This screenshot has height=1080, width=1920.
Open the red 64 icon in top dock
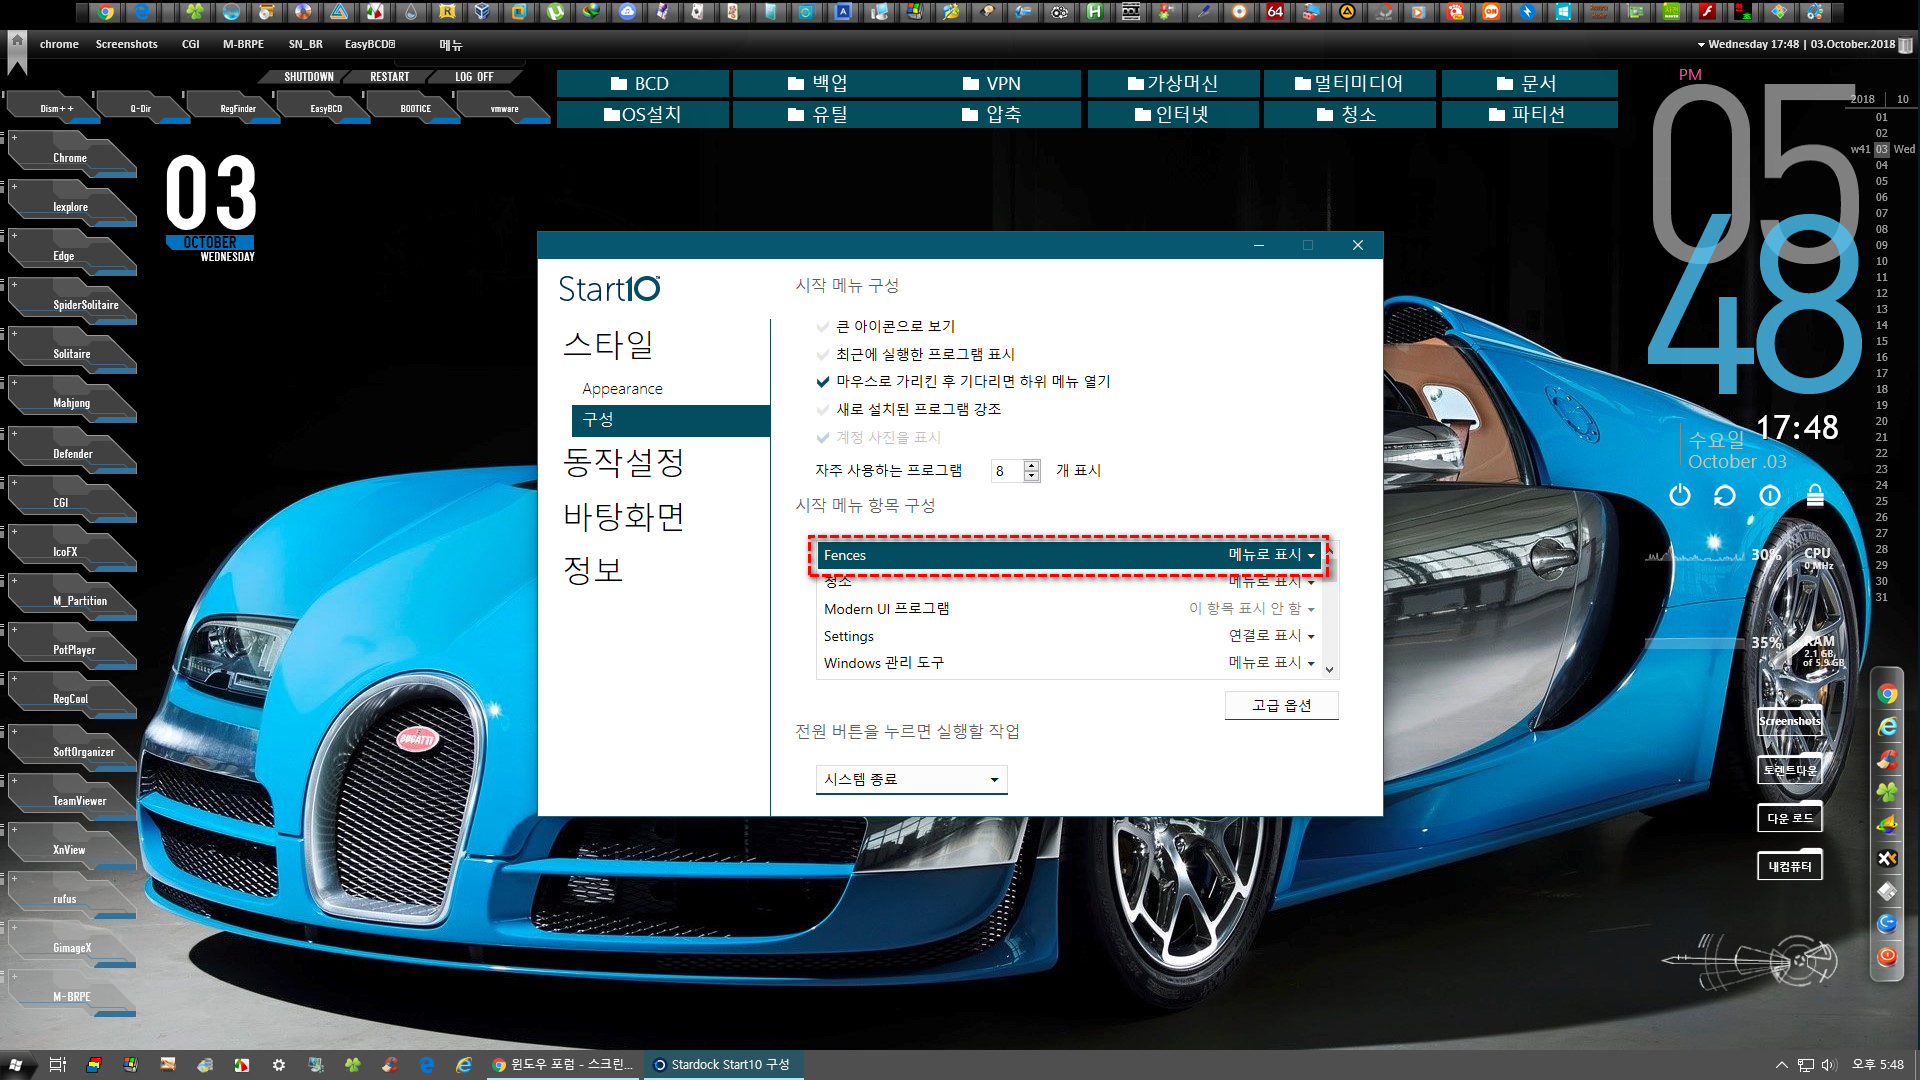coord(1275,12)
